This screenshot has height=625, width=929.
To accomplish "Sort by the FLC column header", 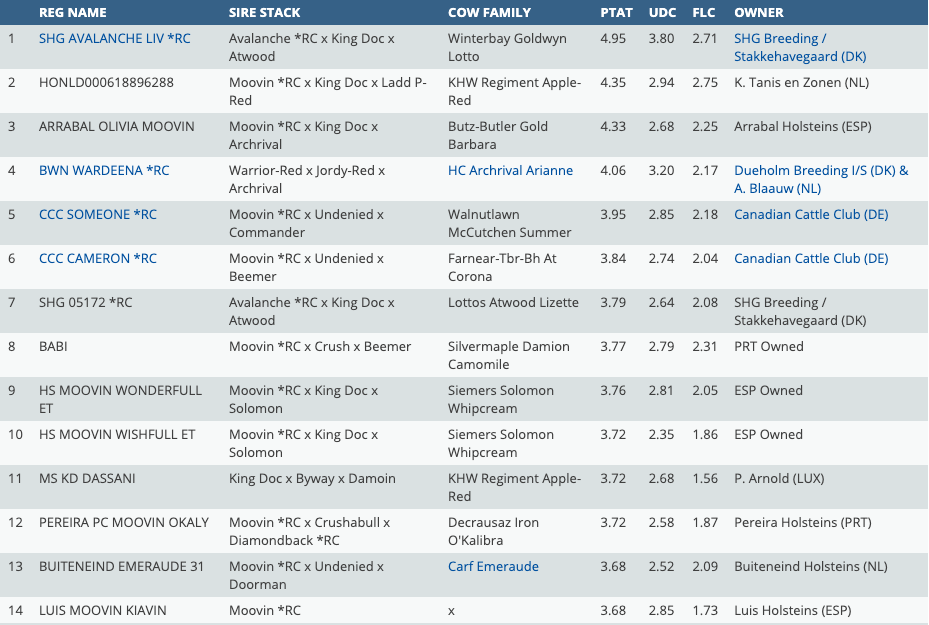I will [x=704, y=13].
